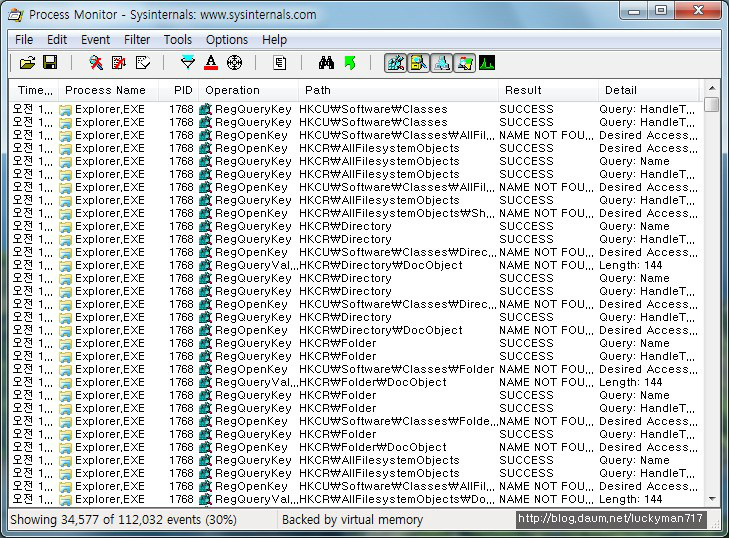Clear the display with the eraser icon
The width and height of the screenshot is (729, 538).
(142, 63)
